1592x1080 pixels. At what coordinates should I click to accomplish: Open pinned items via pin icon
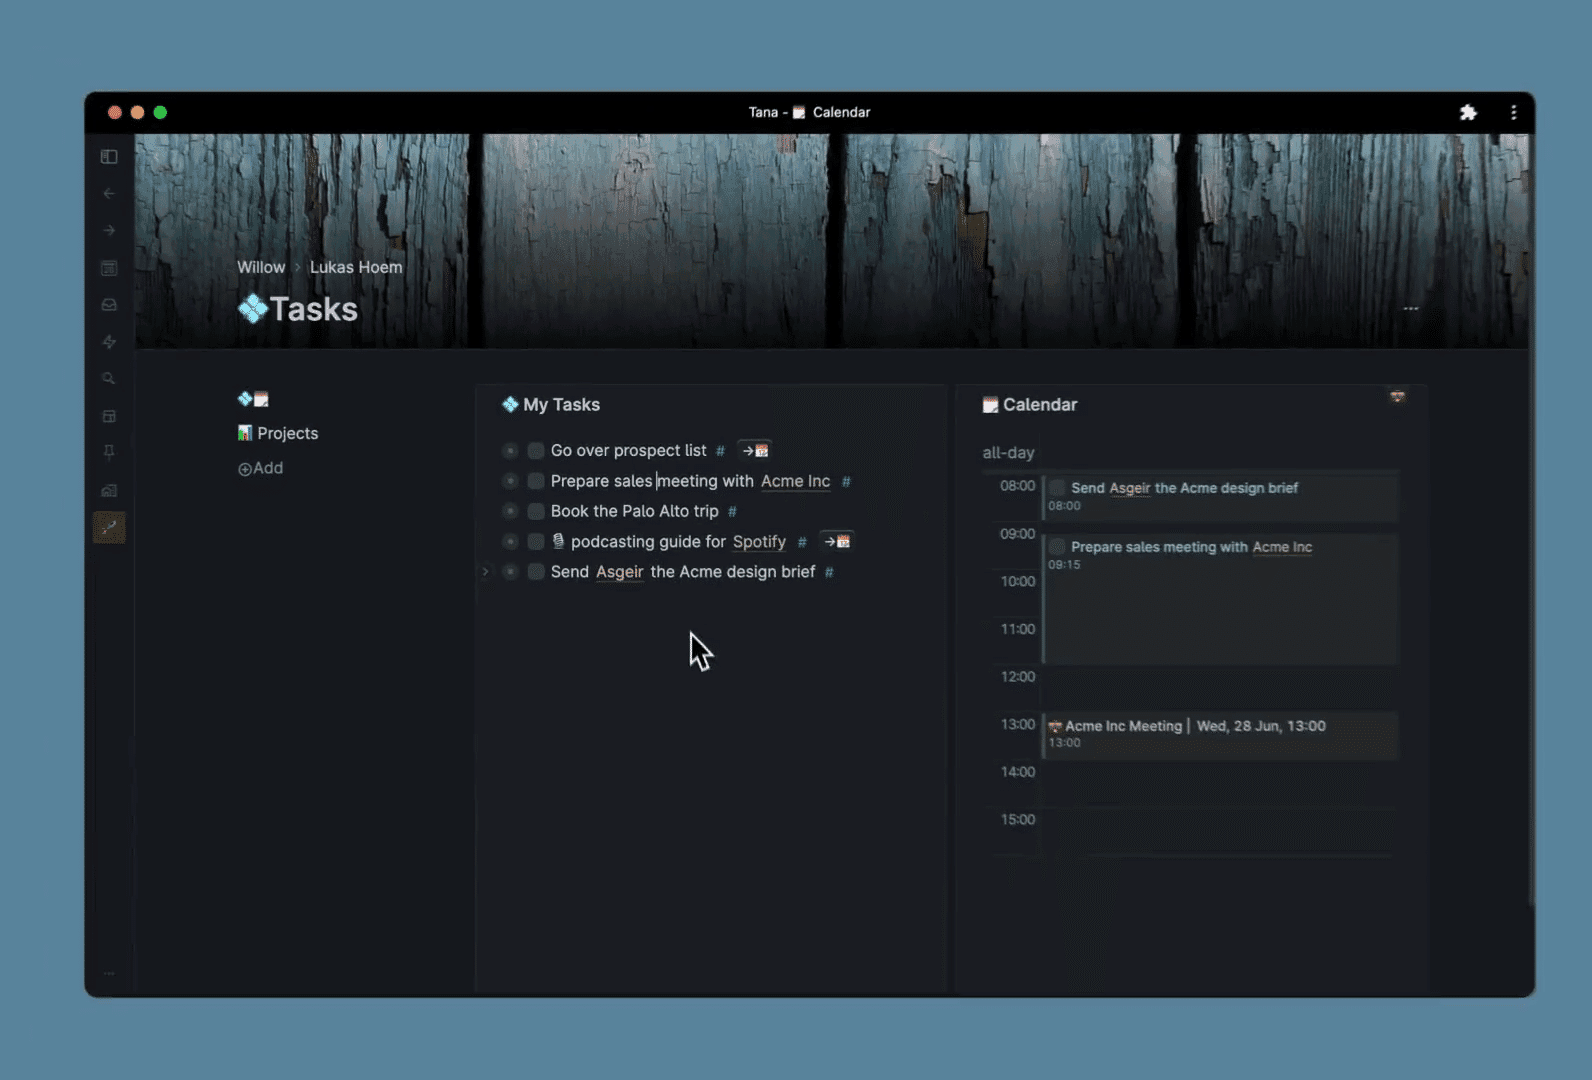click(x=109, y=453)
